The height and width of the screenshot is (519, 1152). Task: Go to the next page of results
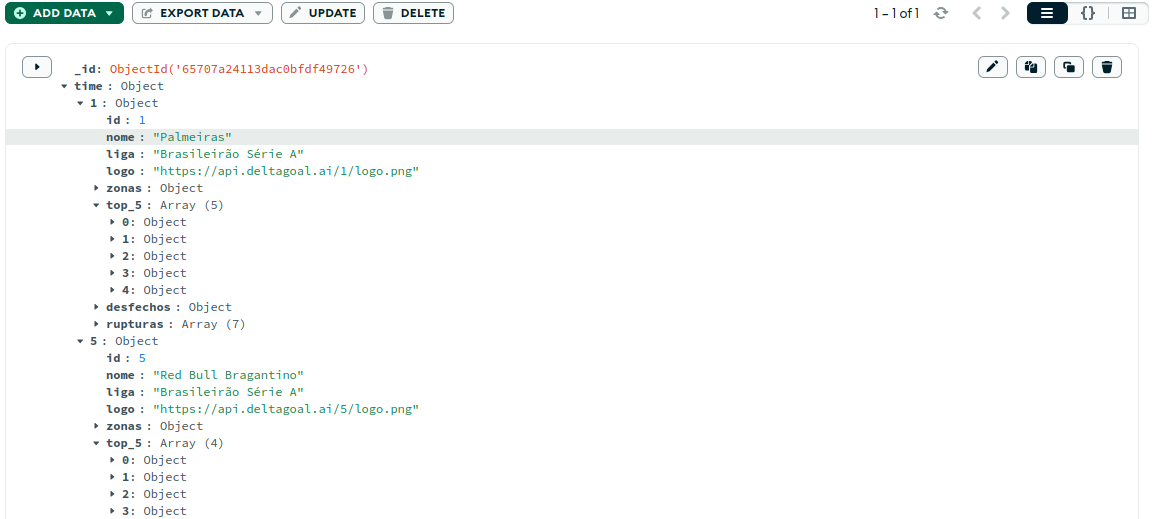[x=1005, y=13]
